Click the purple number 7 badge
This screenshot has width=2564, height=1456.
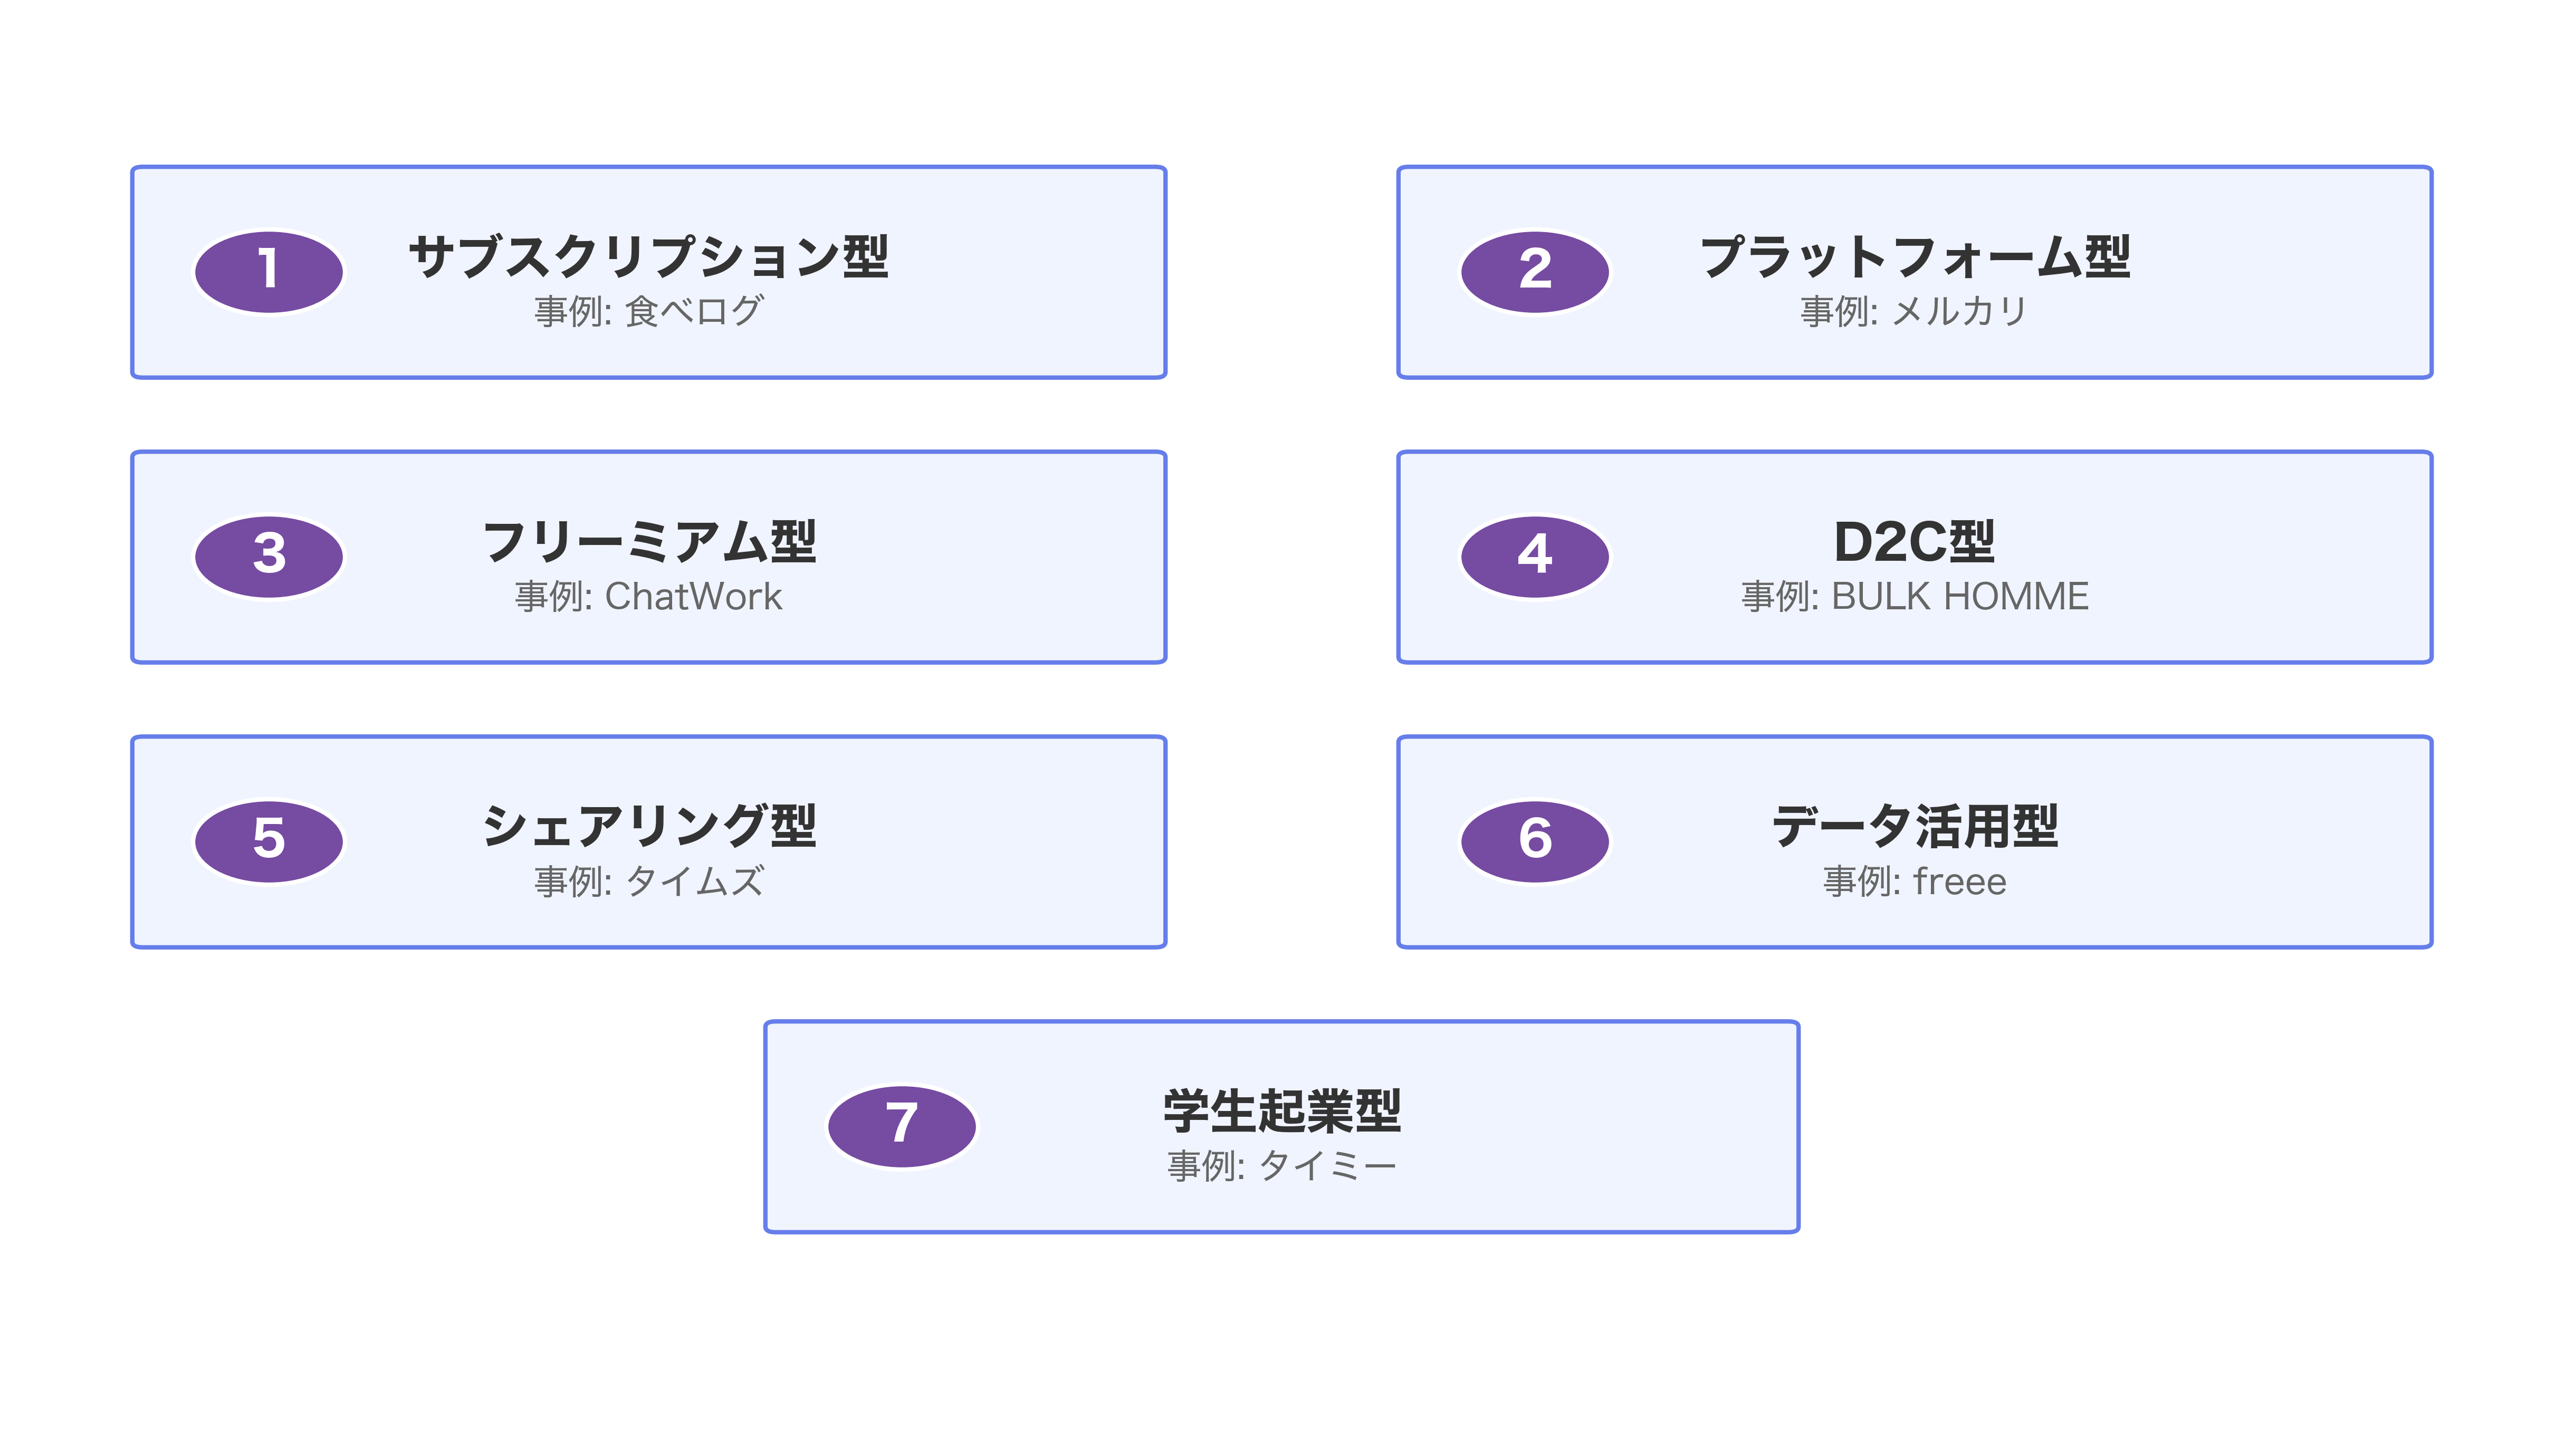pyautogui.click(x=901, y=1126)
